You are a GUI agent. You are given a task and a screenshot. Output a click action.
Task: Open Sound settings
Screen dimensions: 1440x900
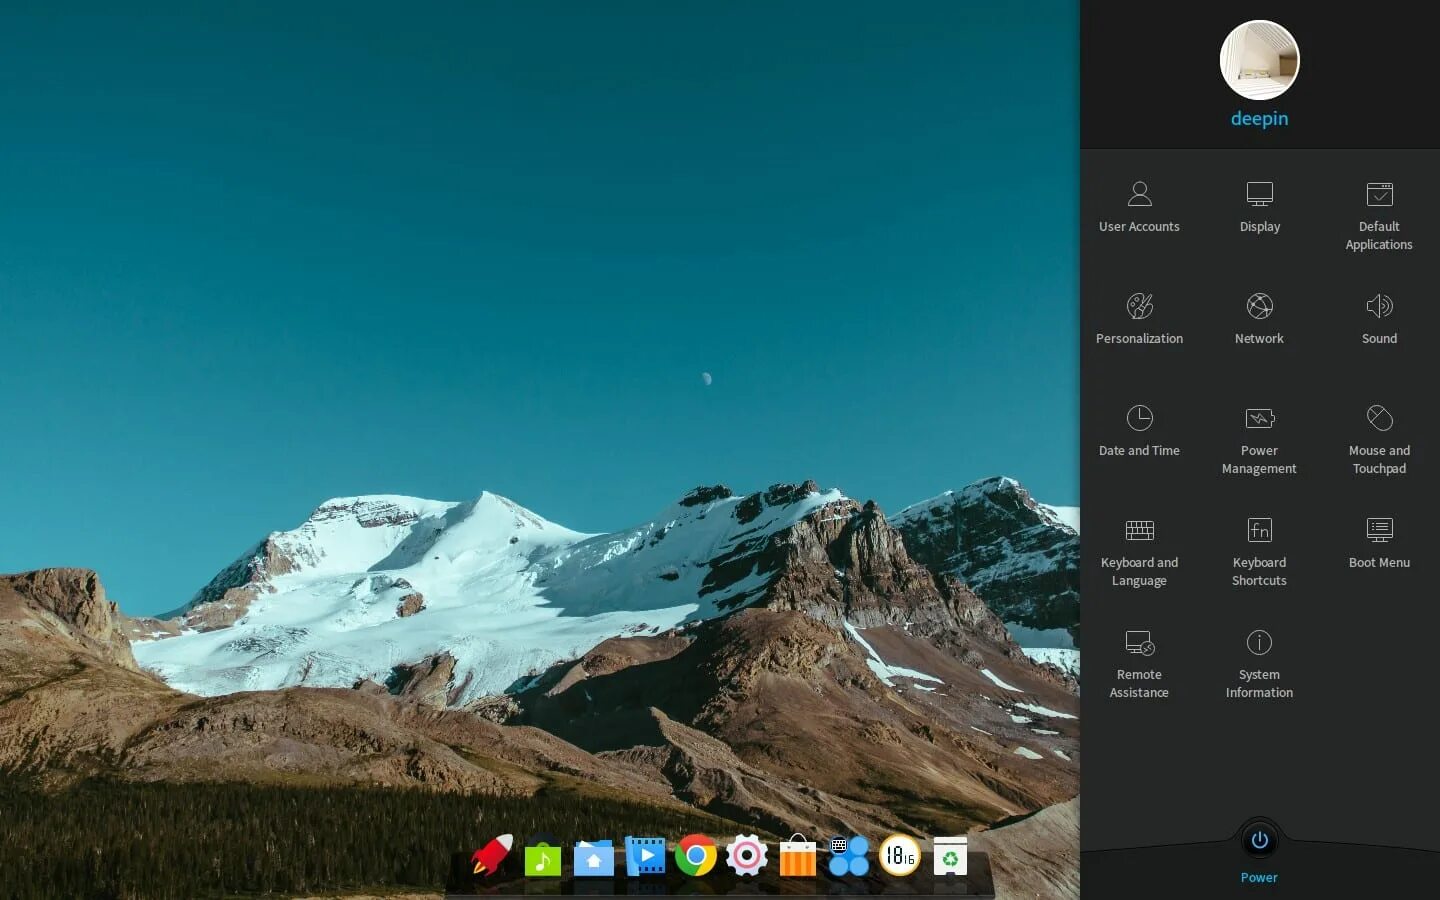1379,317
